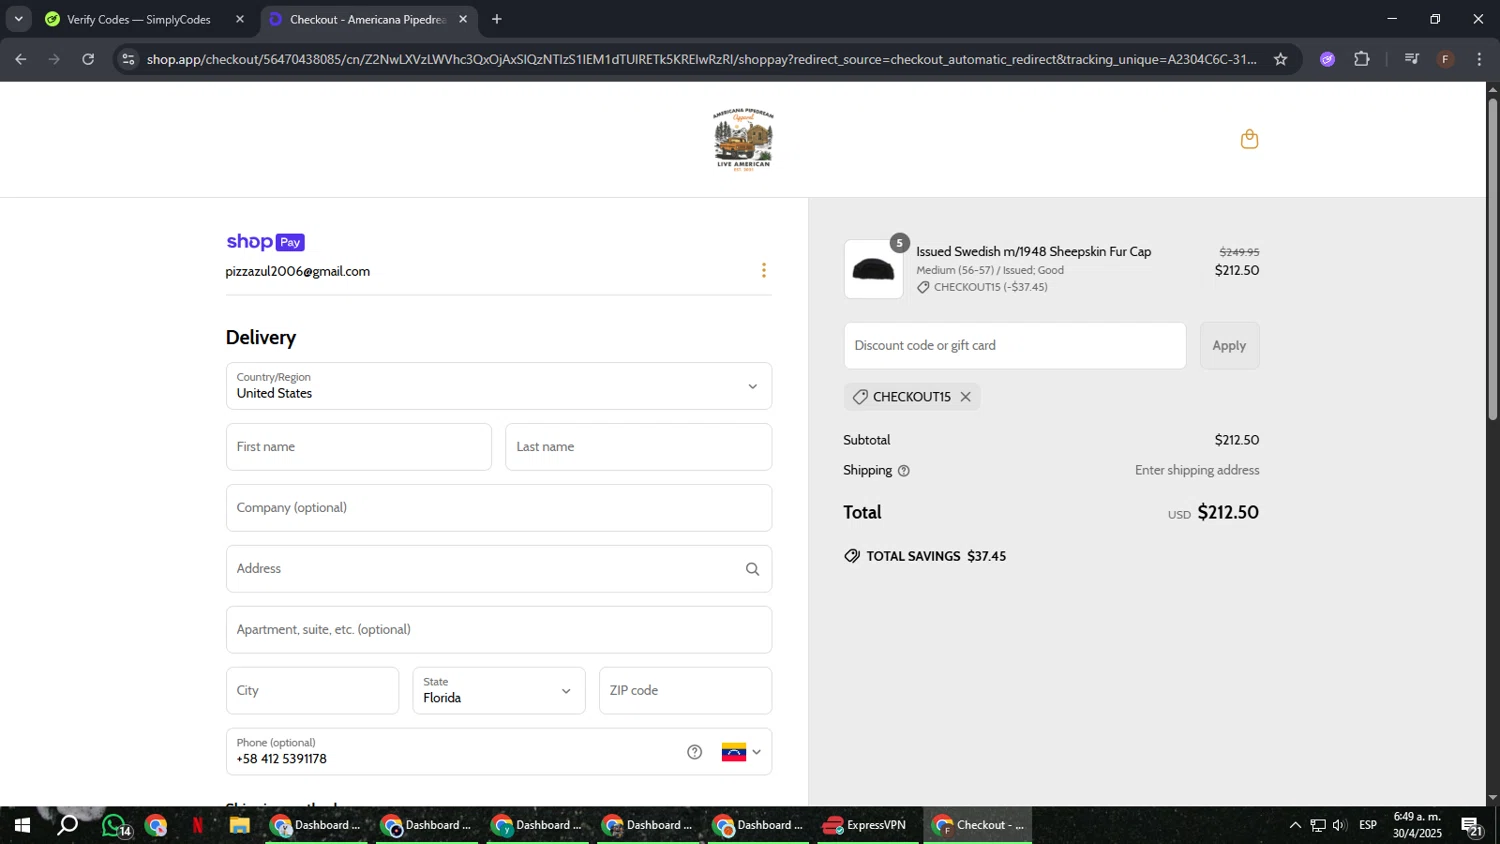Open the tab search dropdown arrow

(x=18, y=19)
